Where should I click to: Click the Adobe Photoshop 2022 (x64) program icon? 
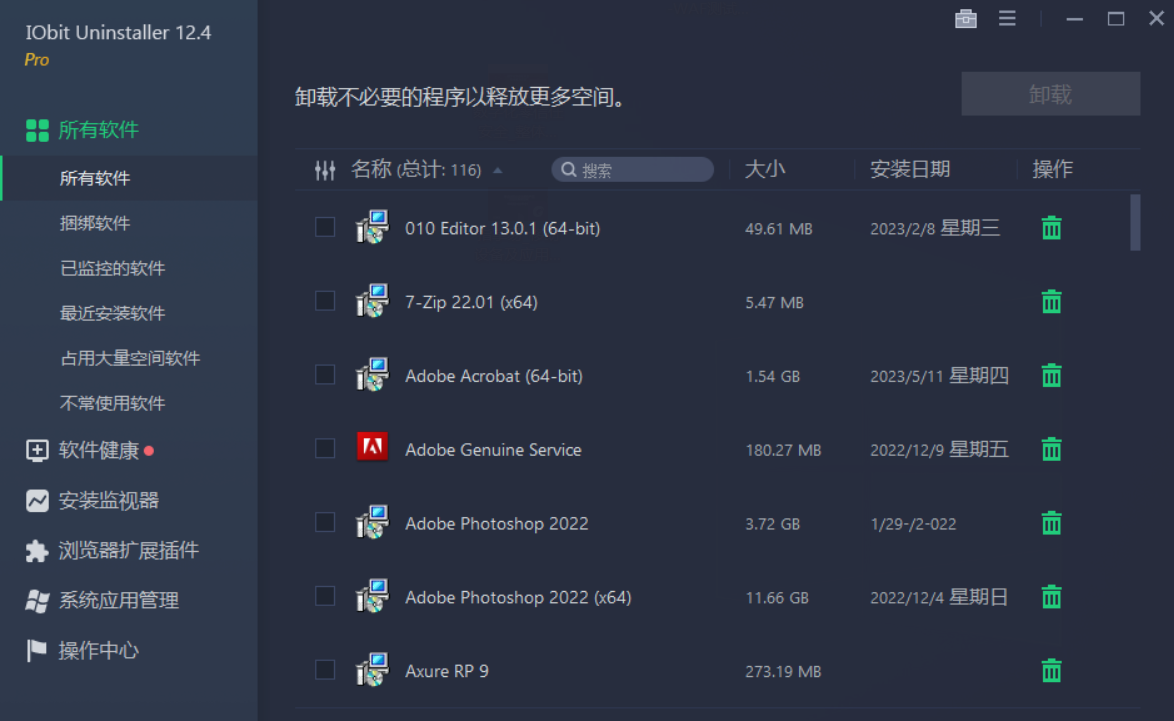(x=372, y=596)
